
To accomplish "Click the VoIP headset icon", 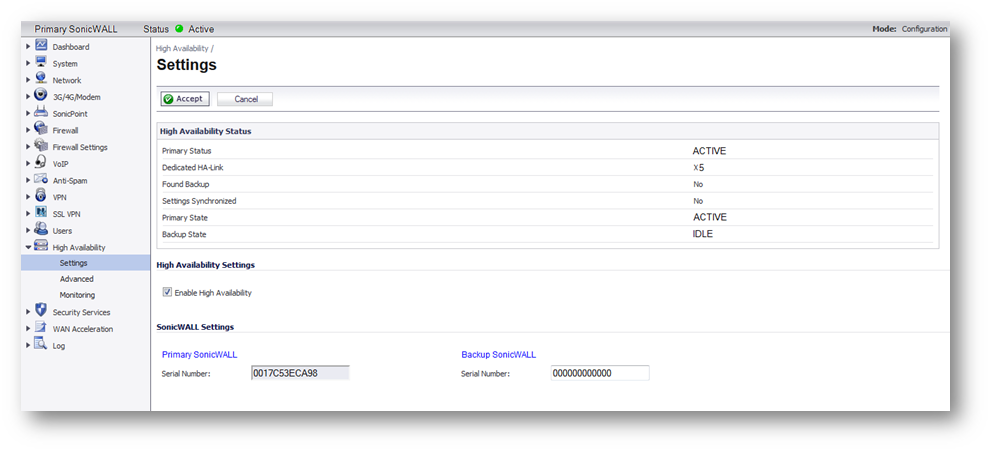I will tap(41, 163).
